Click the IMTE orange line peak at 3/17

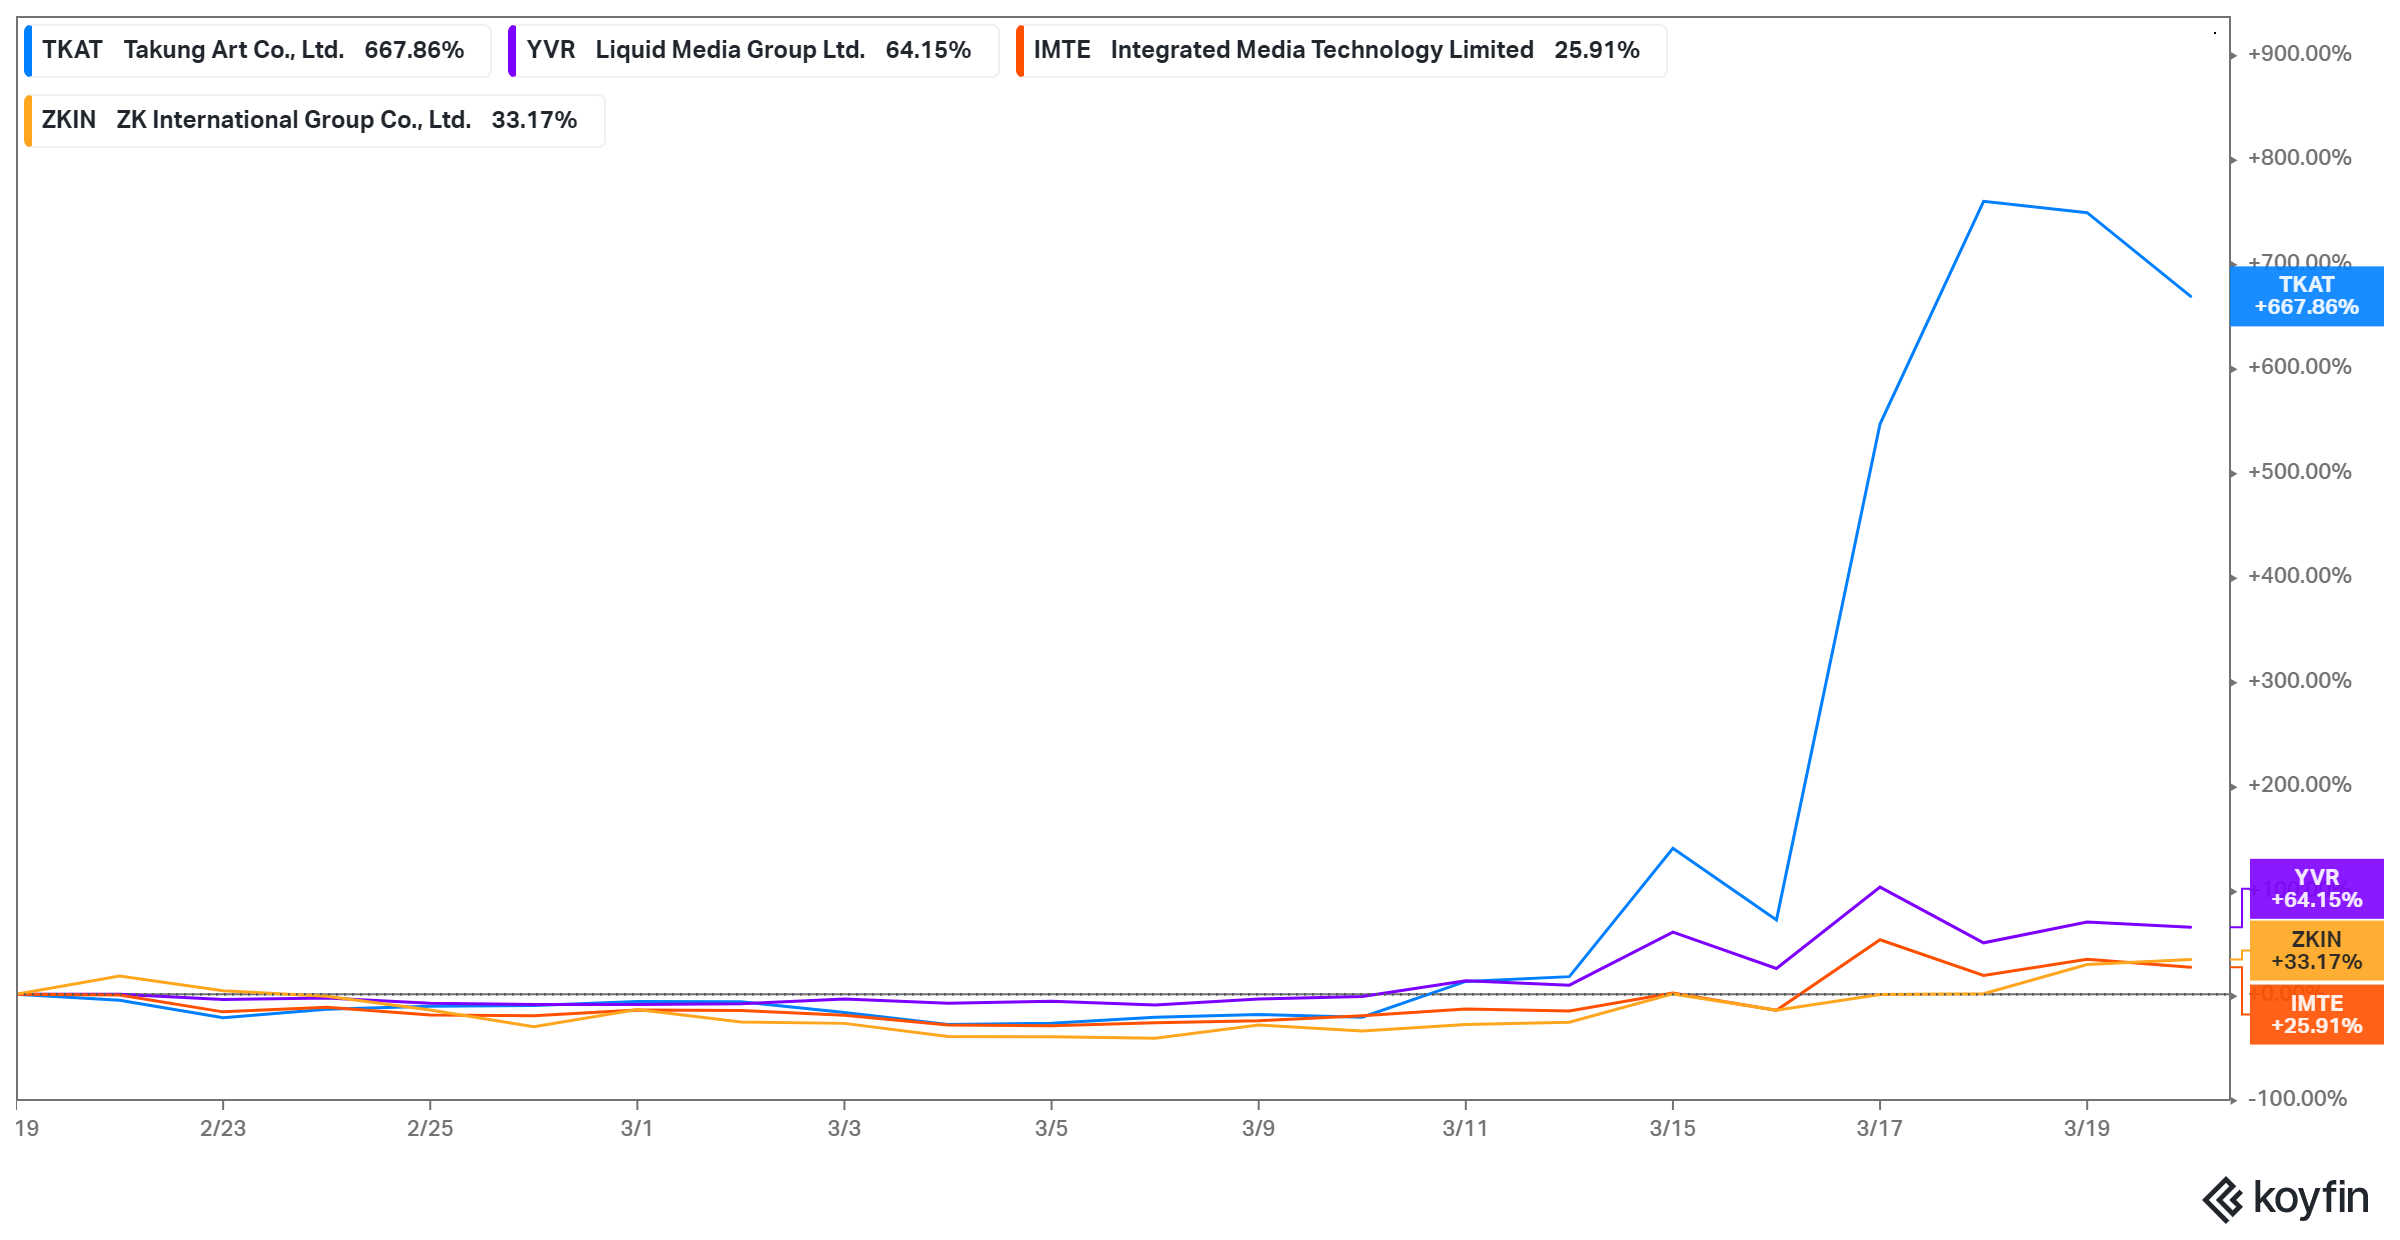click(1880, 940)
